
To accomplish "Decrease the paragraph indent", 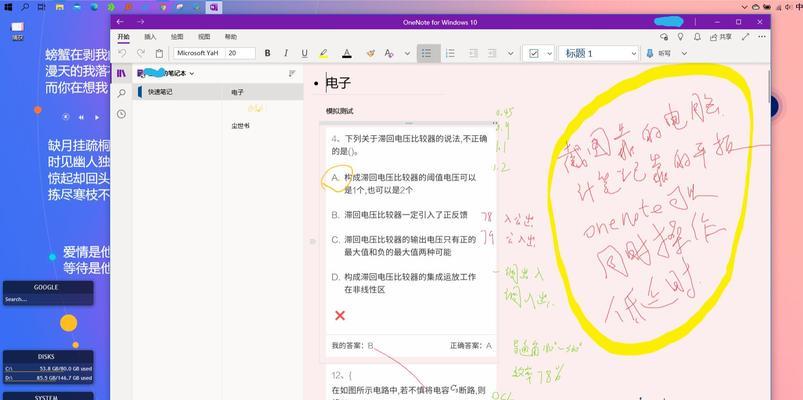I will click(474, 53).
